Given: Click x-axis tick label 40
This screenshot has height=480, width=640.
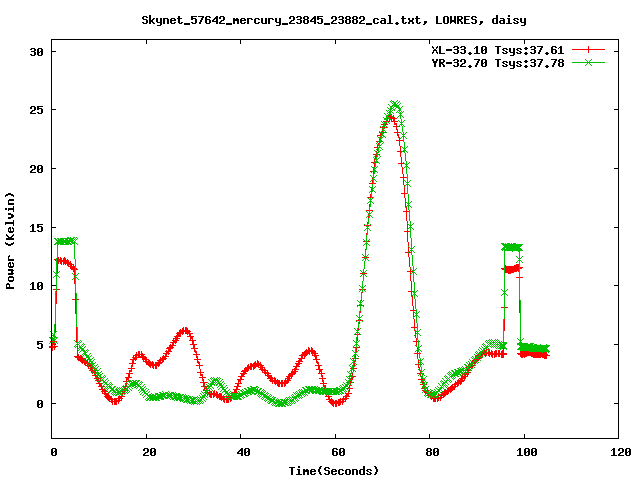Looking at the screenshot, I should [243, 452].
